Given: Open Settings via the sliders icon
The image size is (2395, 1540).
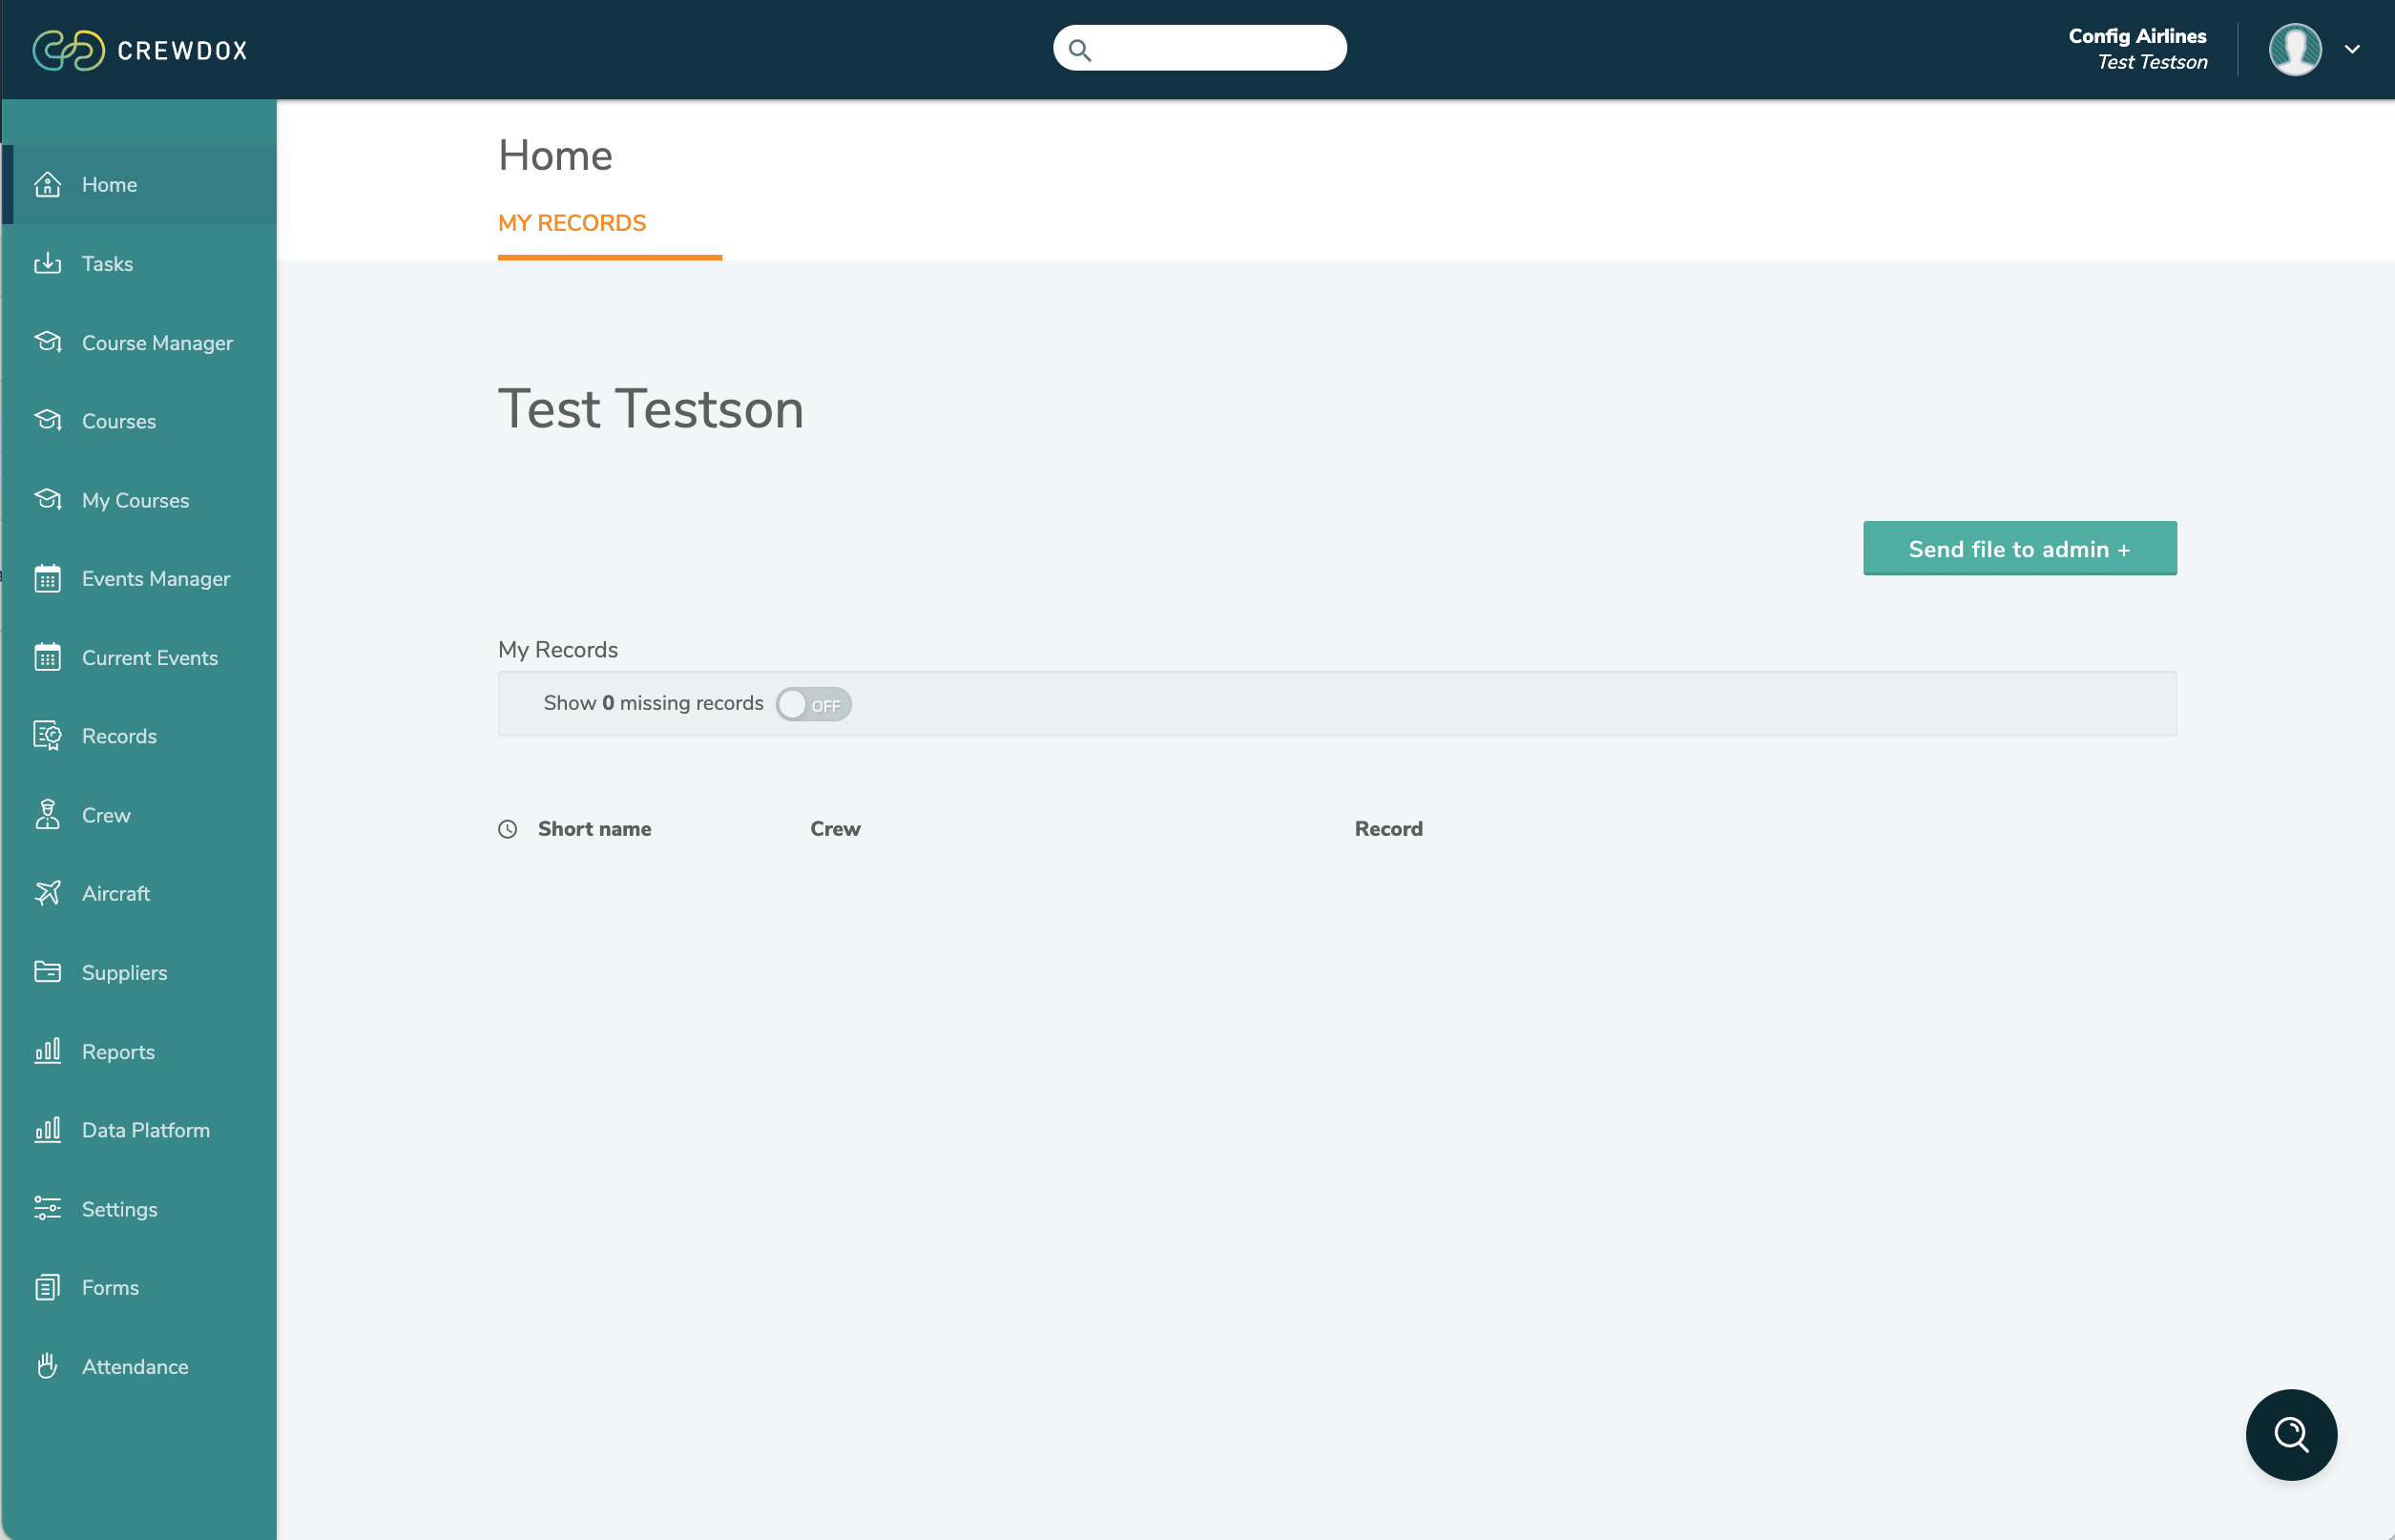Looking at the screenshot, I should coord(47,1209).
